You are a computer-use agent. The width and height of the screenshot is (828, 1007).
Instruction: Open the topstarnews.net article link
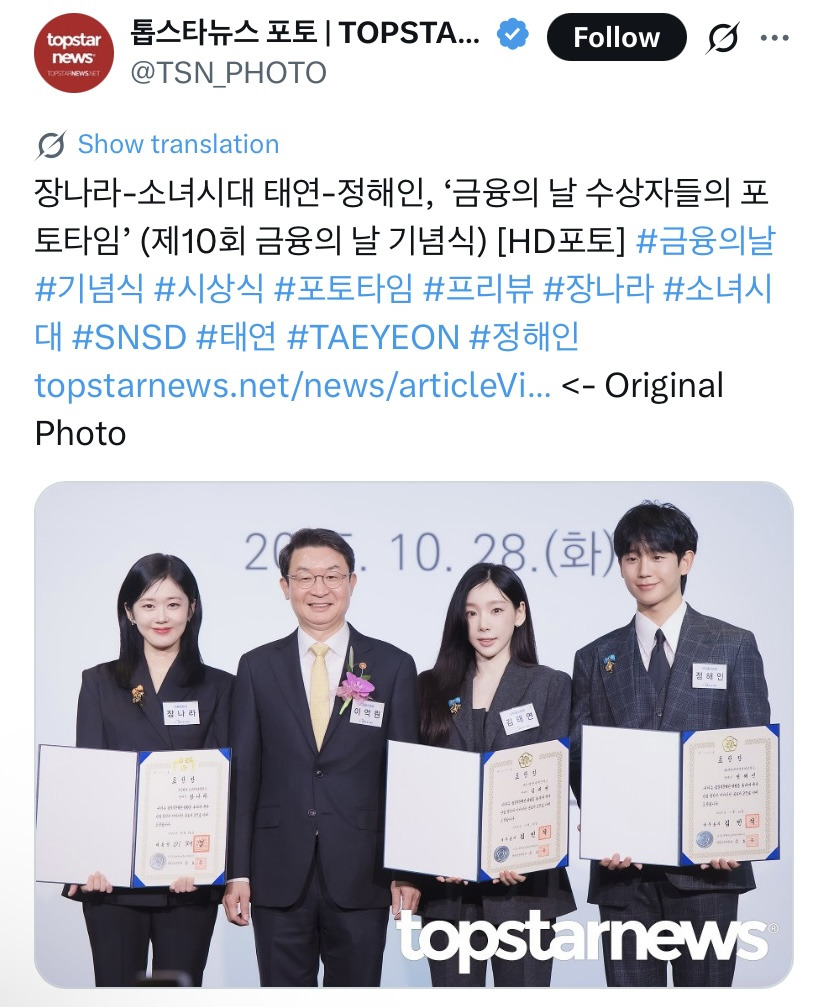(x=293, y=385)
